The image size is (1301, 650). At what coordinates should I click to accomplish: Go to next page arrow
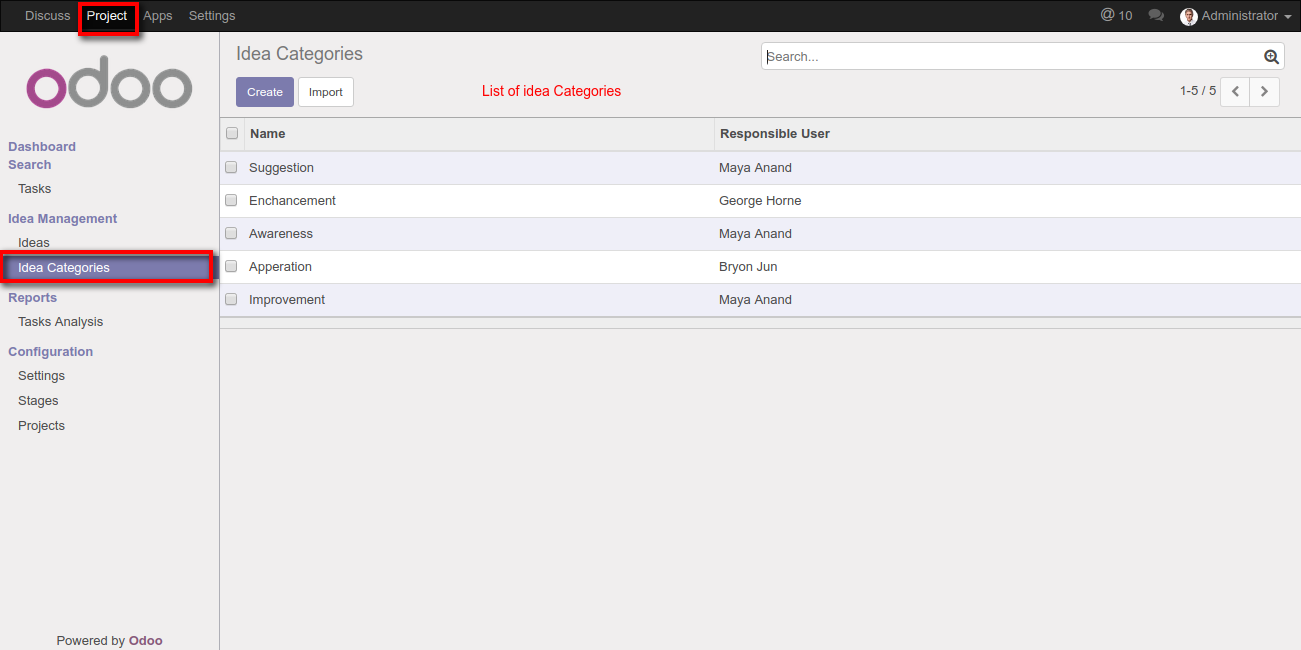[1265, 91]
